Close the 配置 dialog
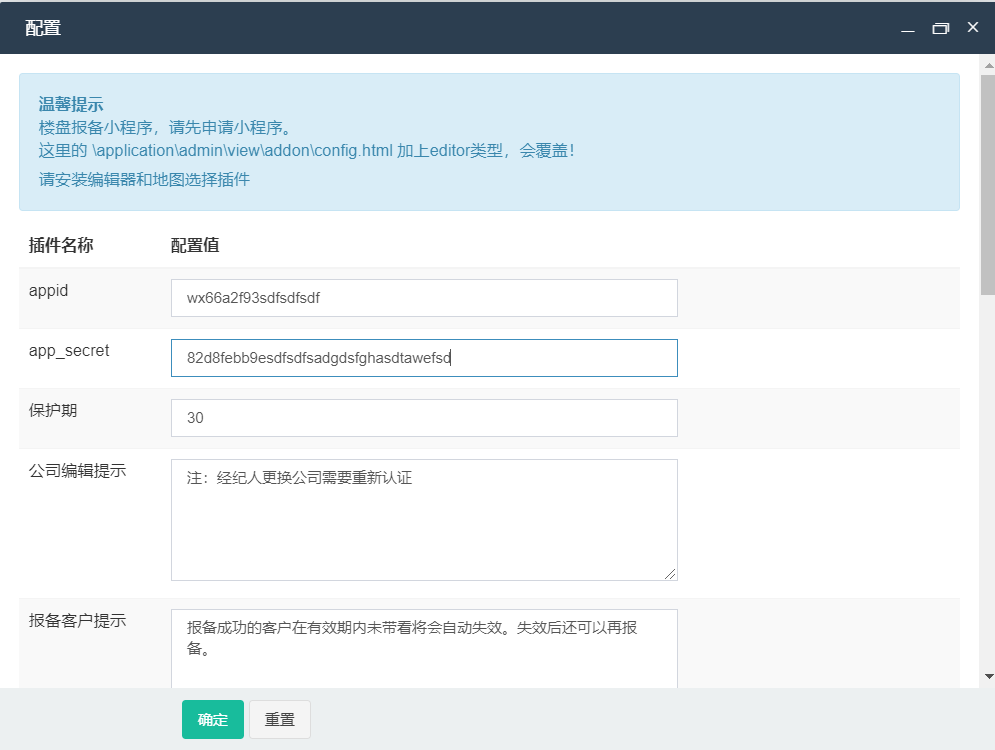995x750 pixels. click(x=972, y=28)
